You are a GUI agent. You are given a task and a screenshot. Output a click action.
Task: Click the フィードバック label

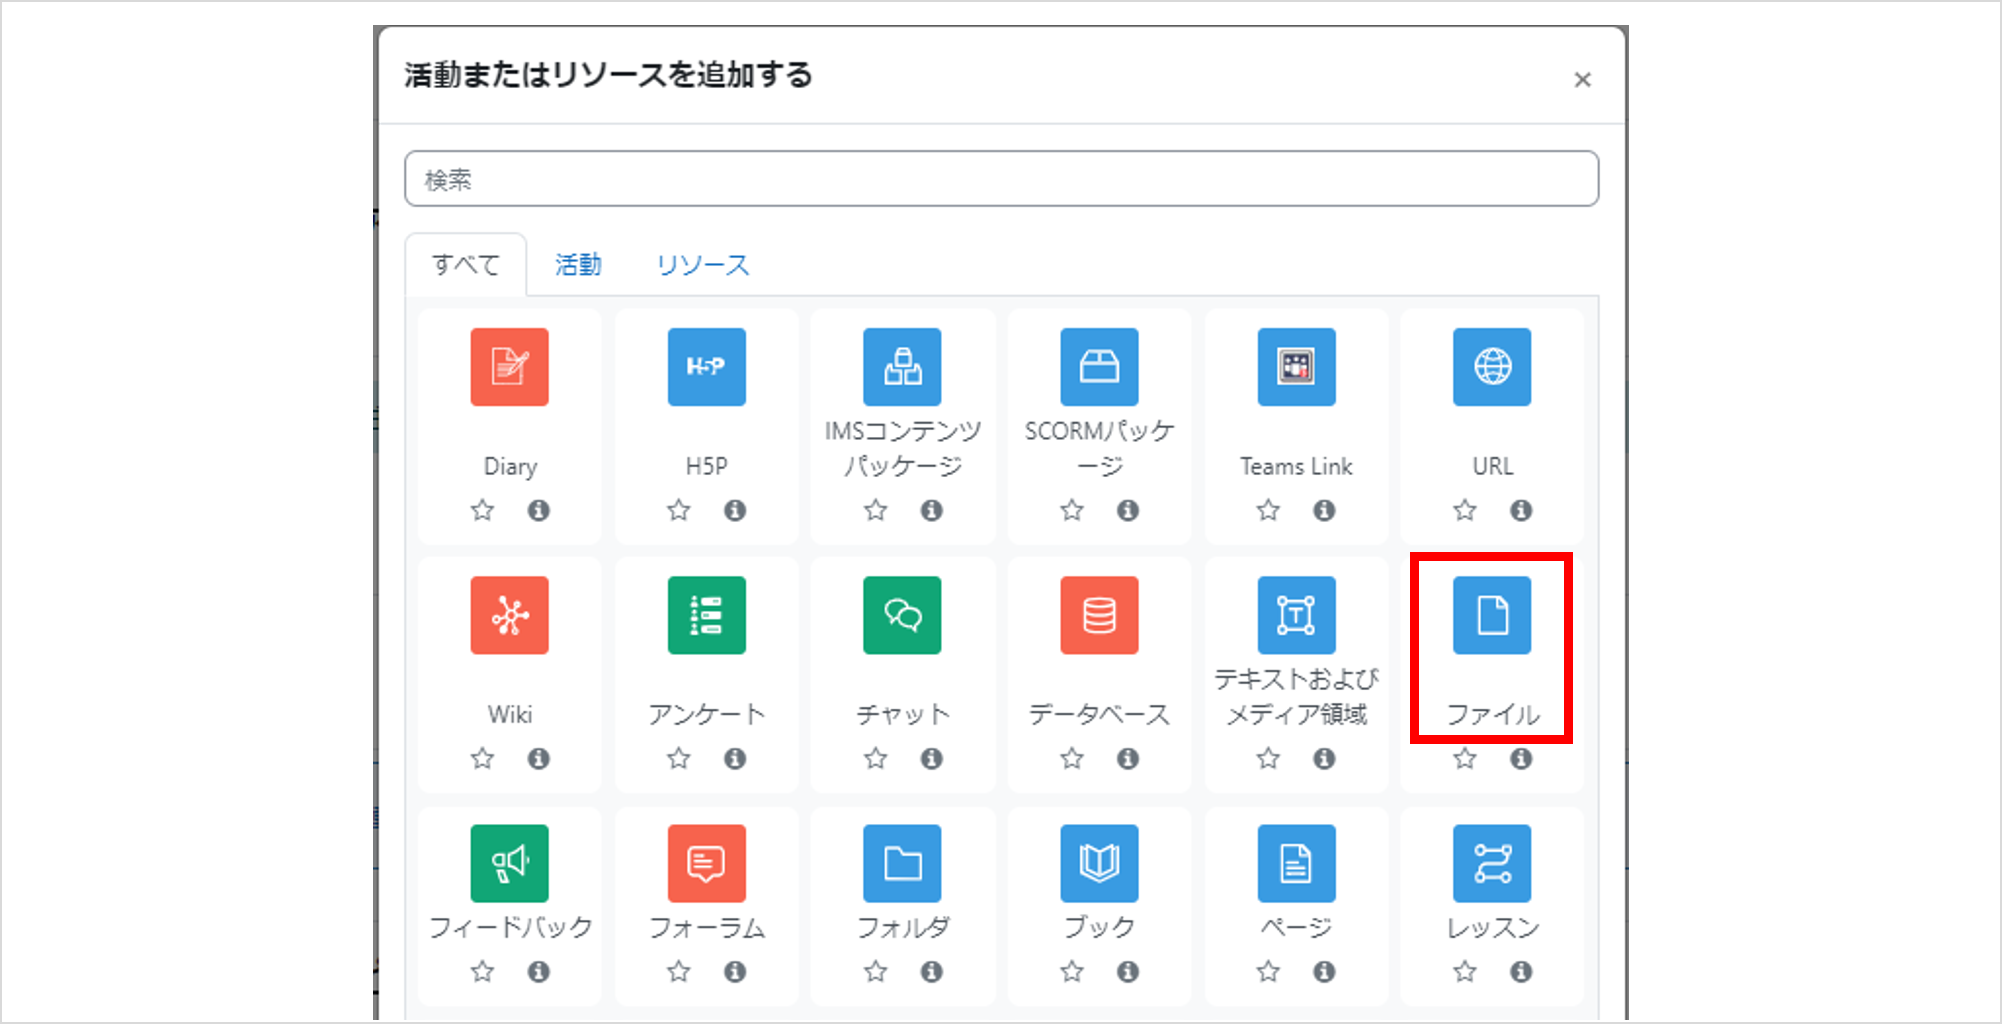tap(510, 927)
